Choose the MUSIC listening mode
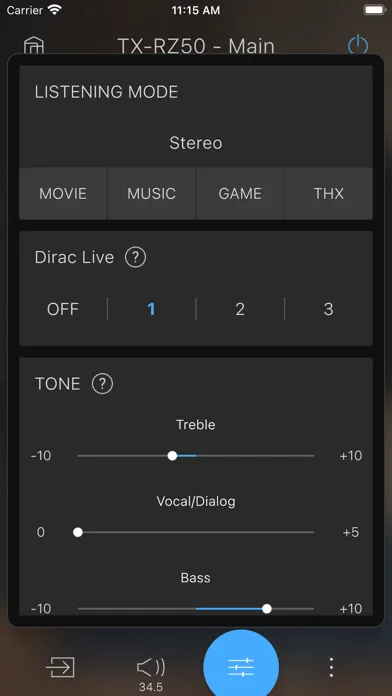The image size is (392, 696). pos(151,194)
